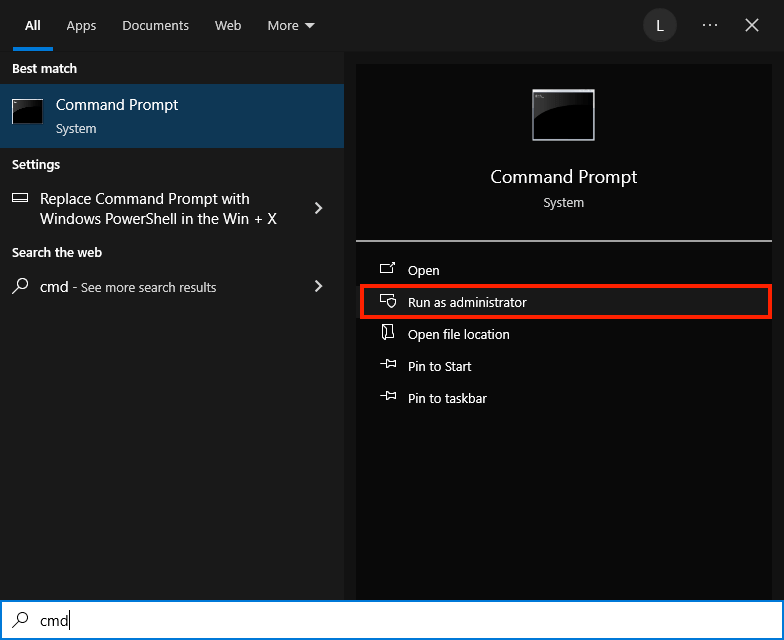Click the Open file location folder icon
This screenshot has width=784, height=640.
pos(388,334)
